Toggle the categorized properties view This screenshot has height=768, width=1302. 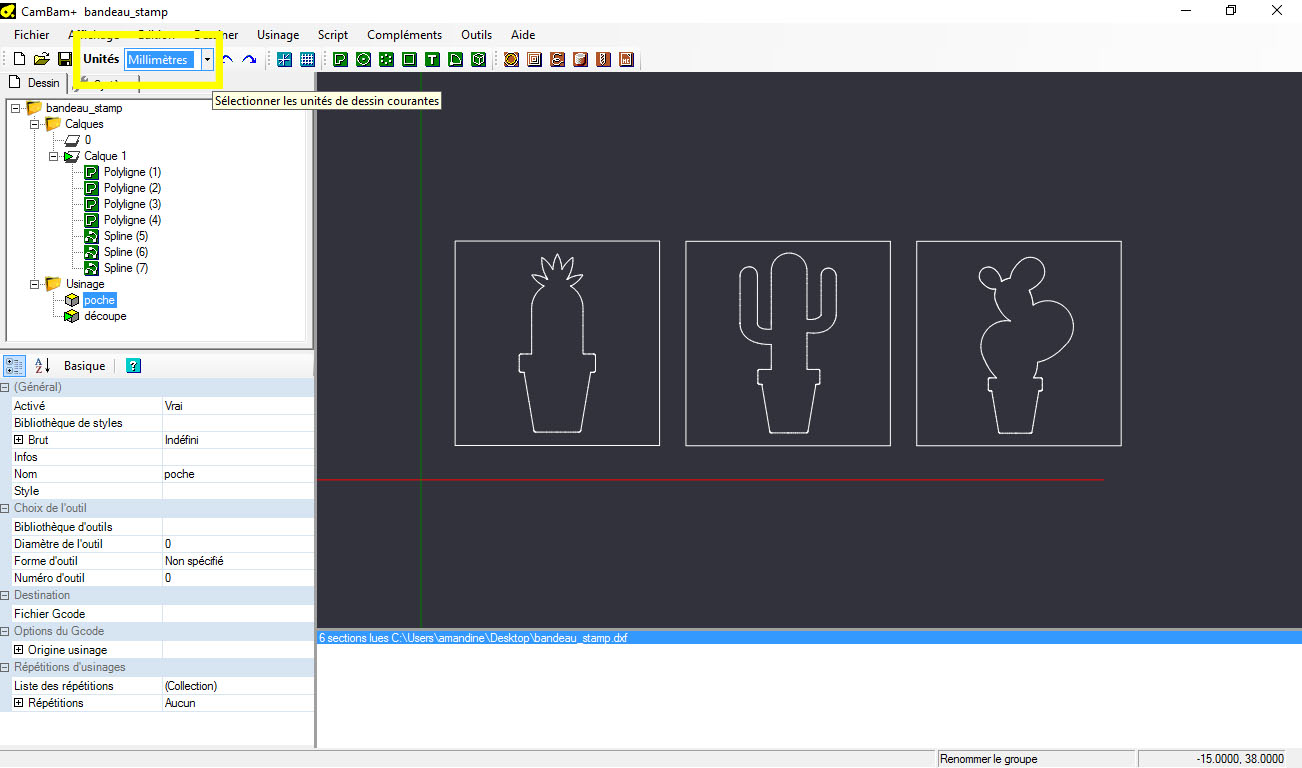15,366
